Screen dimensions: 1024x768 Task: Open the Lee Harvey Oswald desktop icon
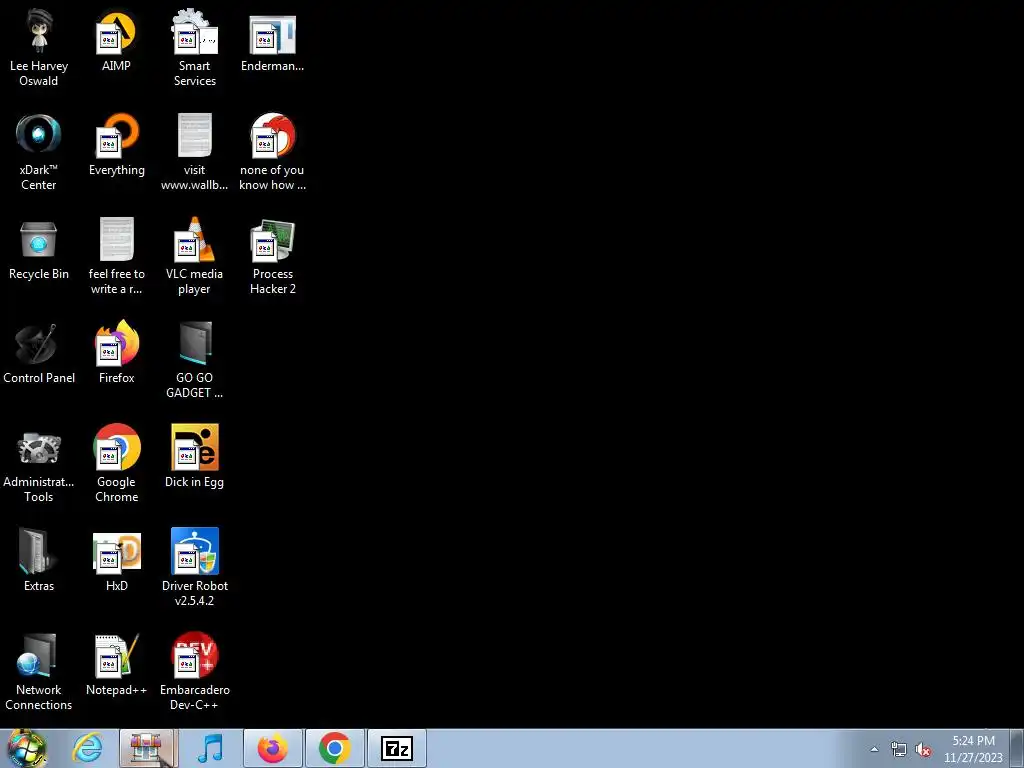click(x=39, y=47)
